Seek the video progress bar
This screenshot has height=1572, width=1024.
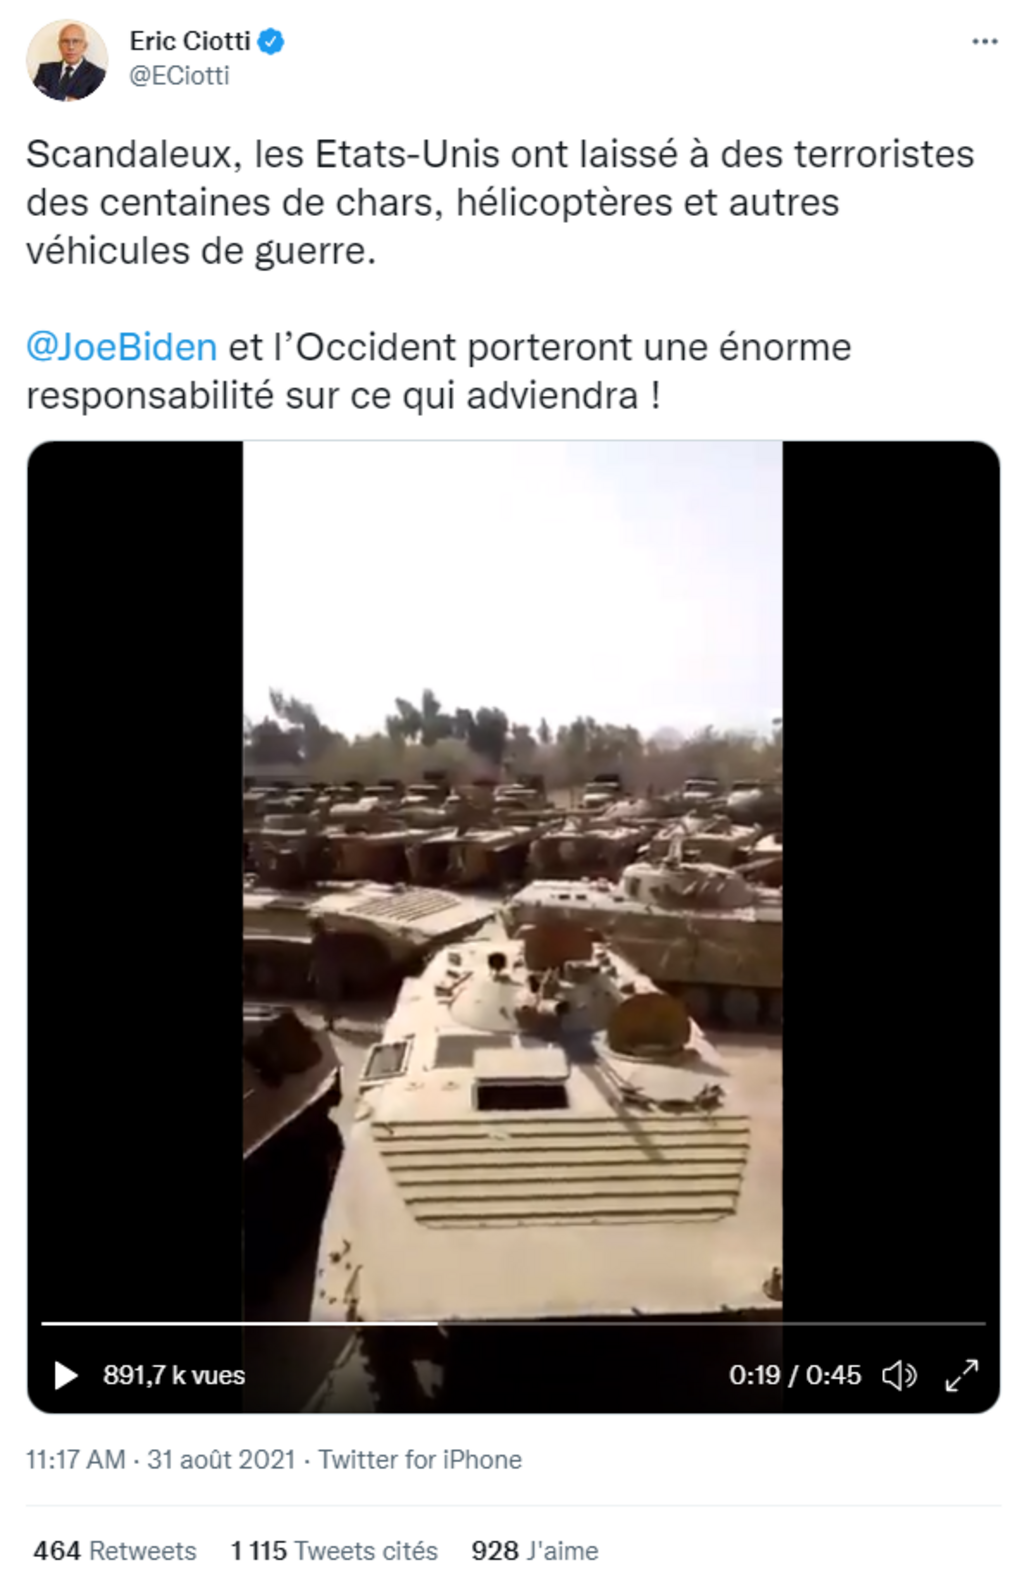click(x=513, y=1323)
